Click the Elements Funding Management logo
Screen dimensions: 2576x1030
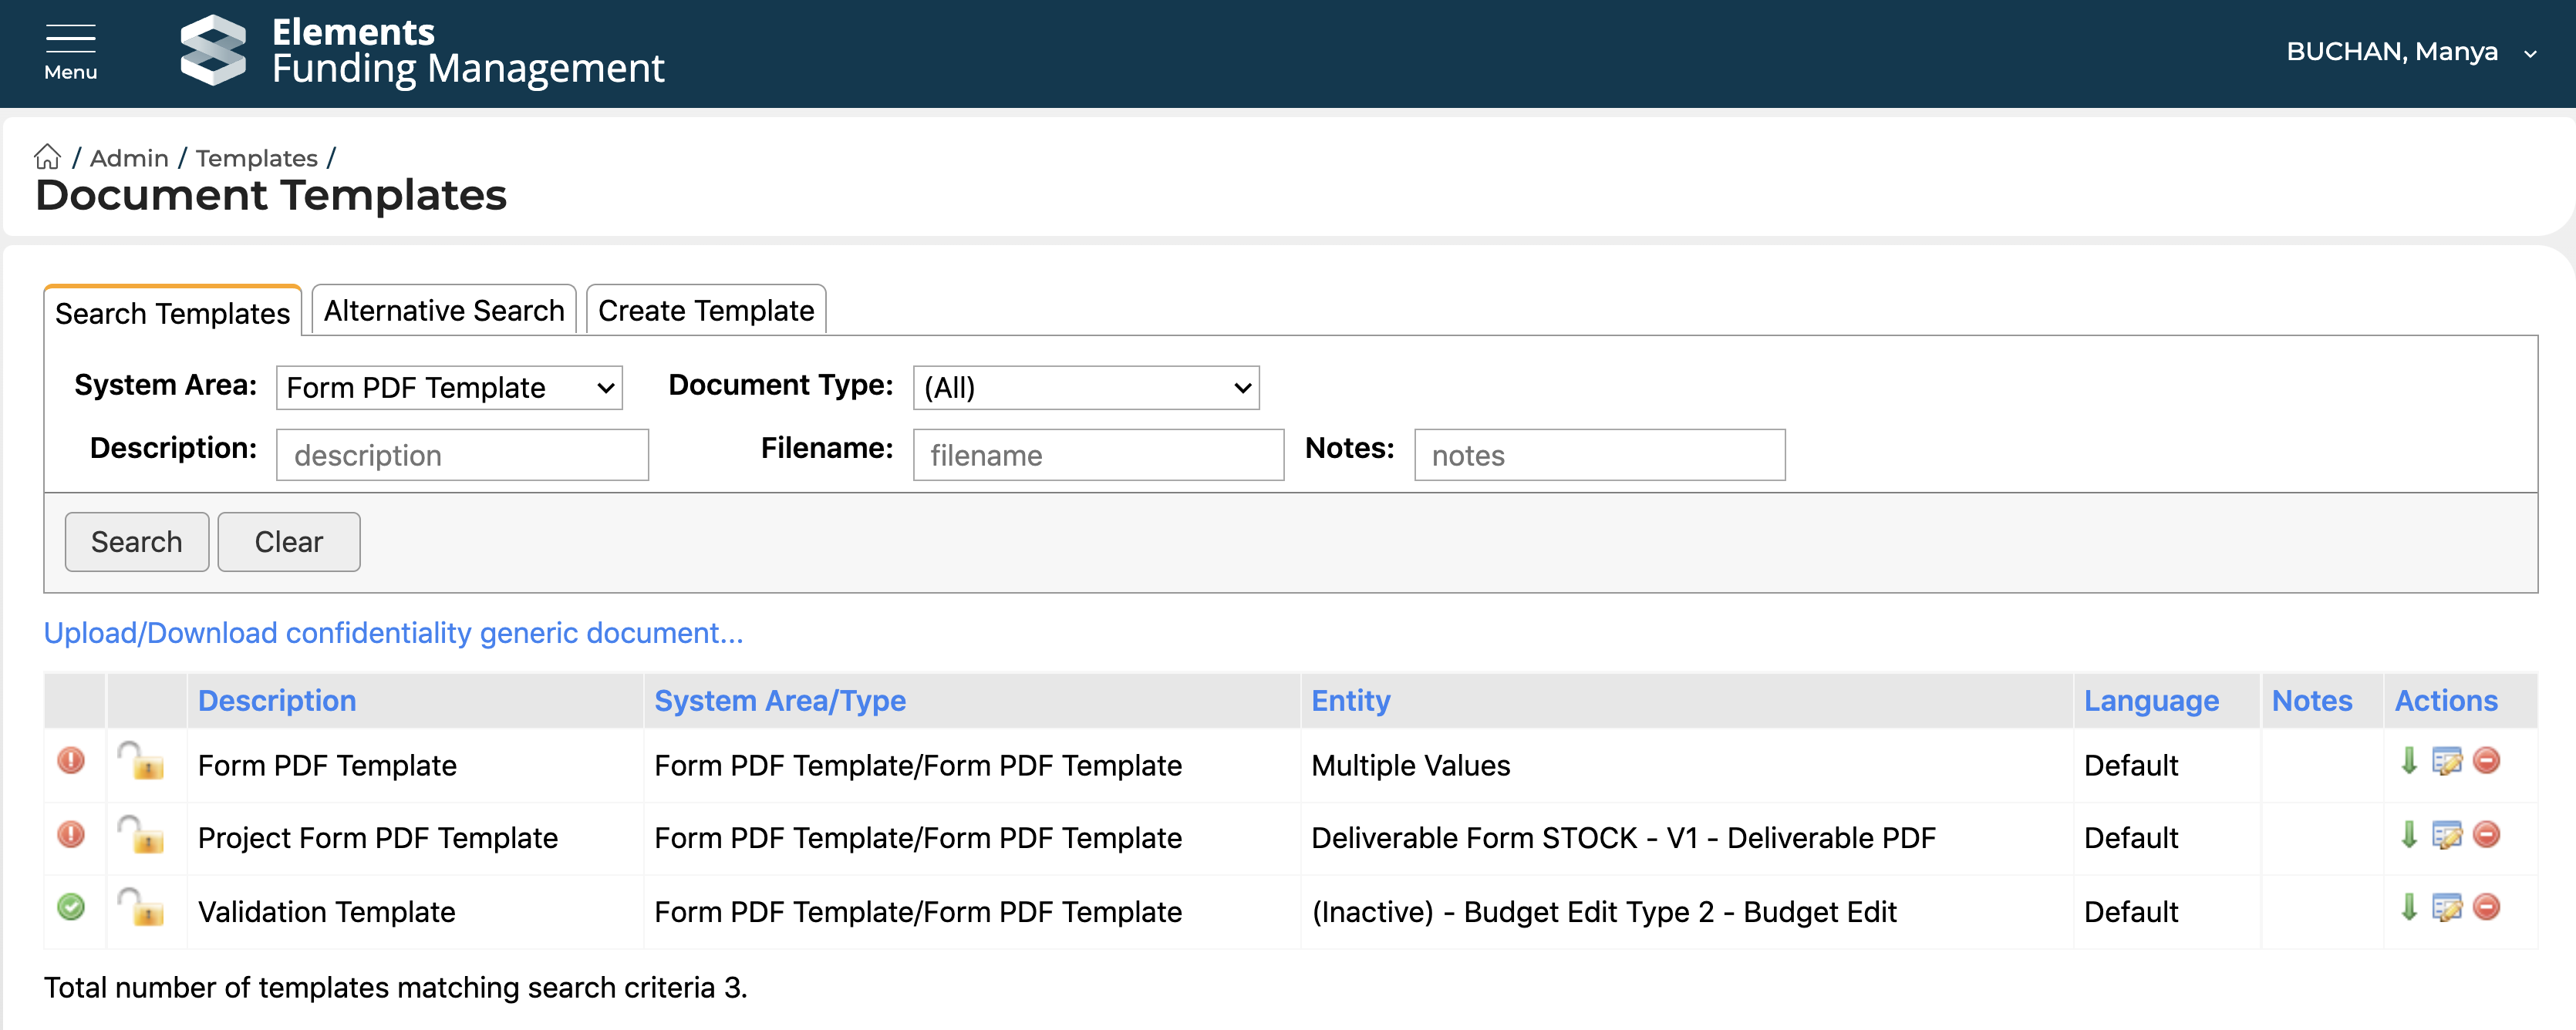213,50
